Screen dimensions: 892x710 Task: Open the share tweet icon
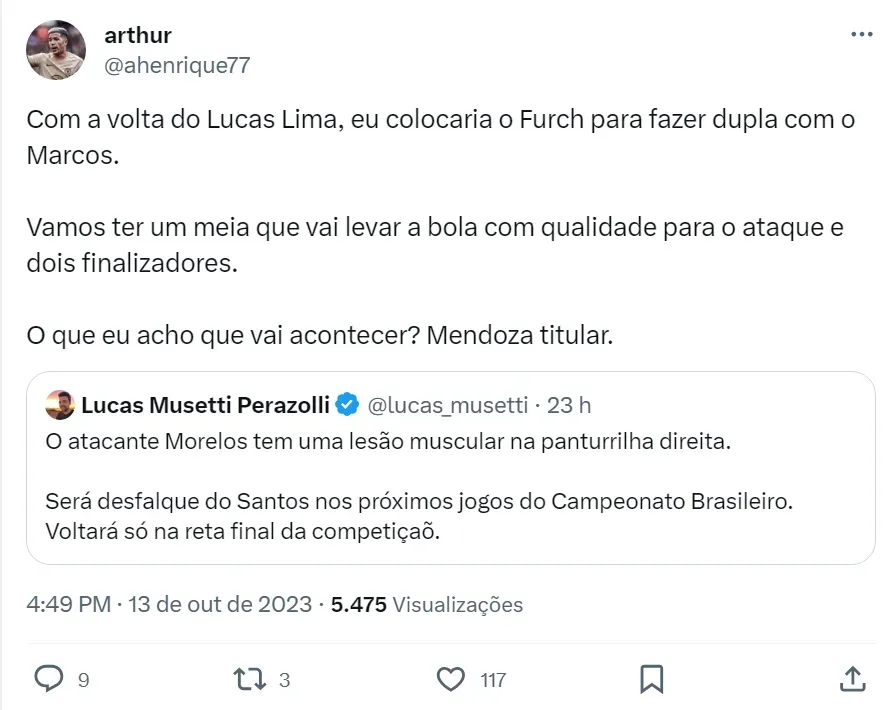(852, 679)
